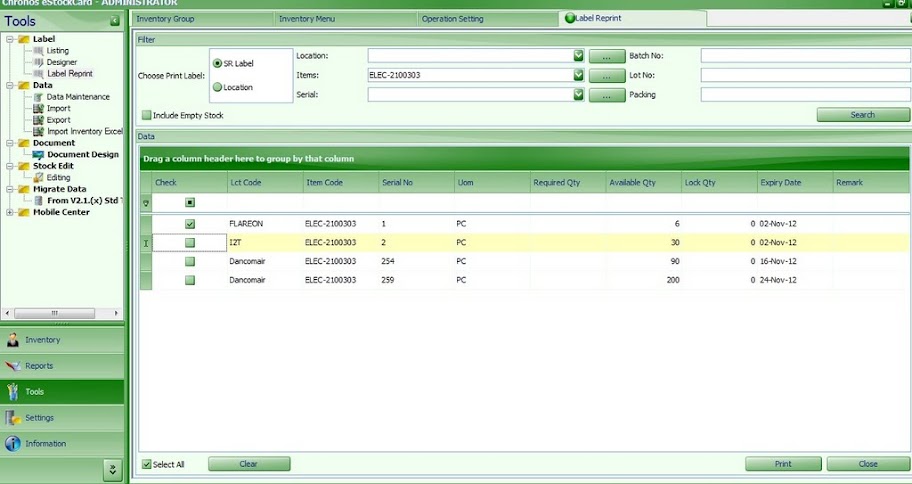Viewport: 912px width, 484px height.
Task: Open Stock Edit Editing item
Action: (x=58, y=177)
